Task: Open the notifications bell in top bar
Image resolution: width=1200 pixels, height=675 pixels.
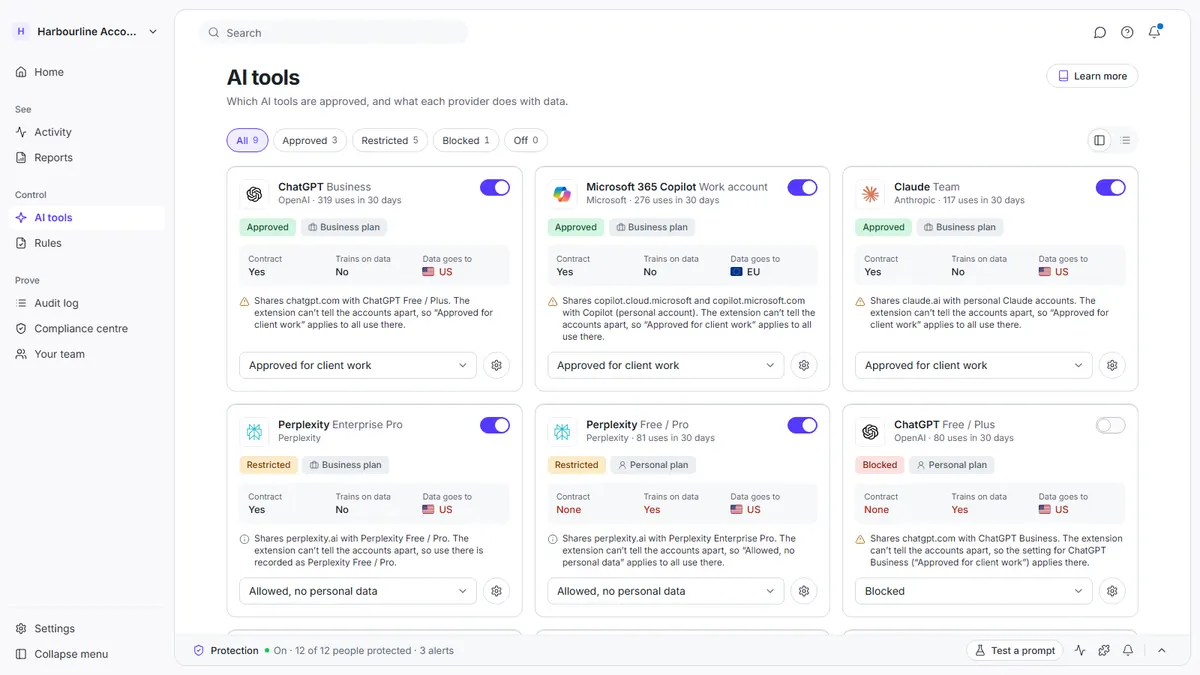Action: (x=1154, y=32)
